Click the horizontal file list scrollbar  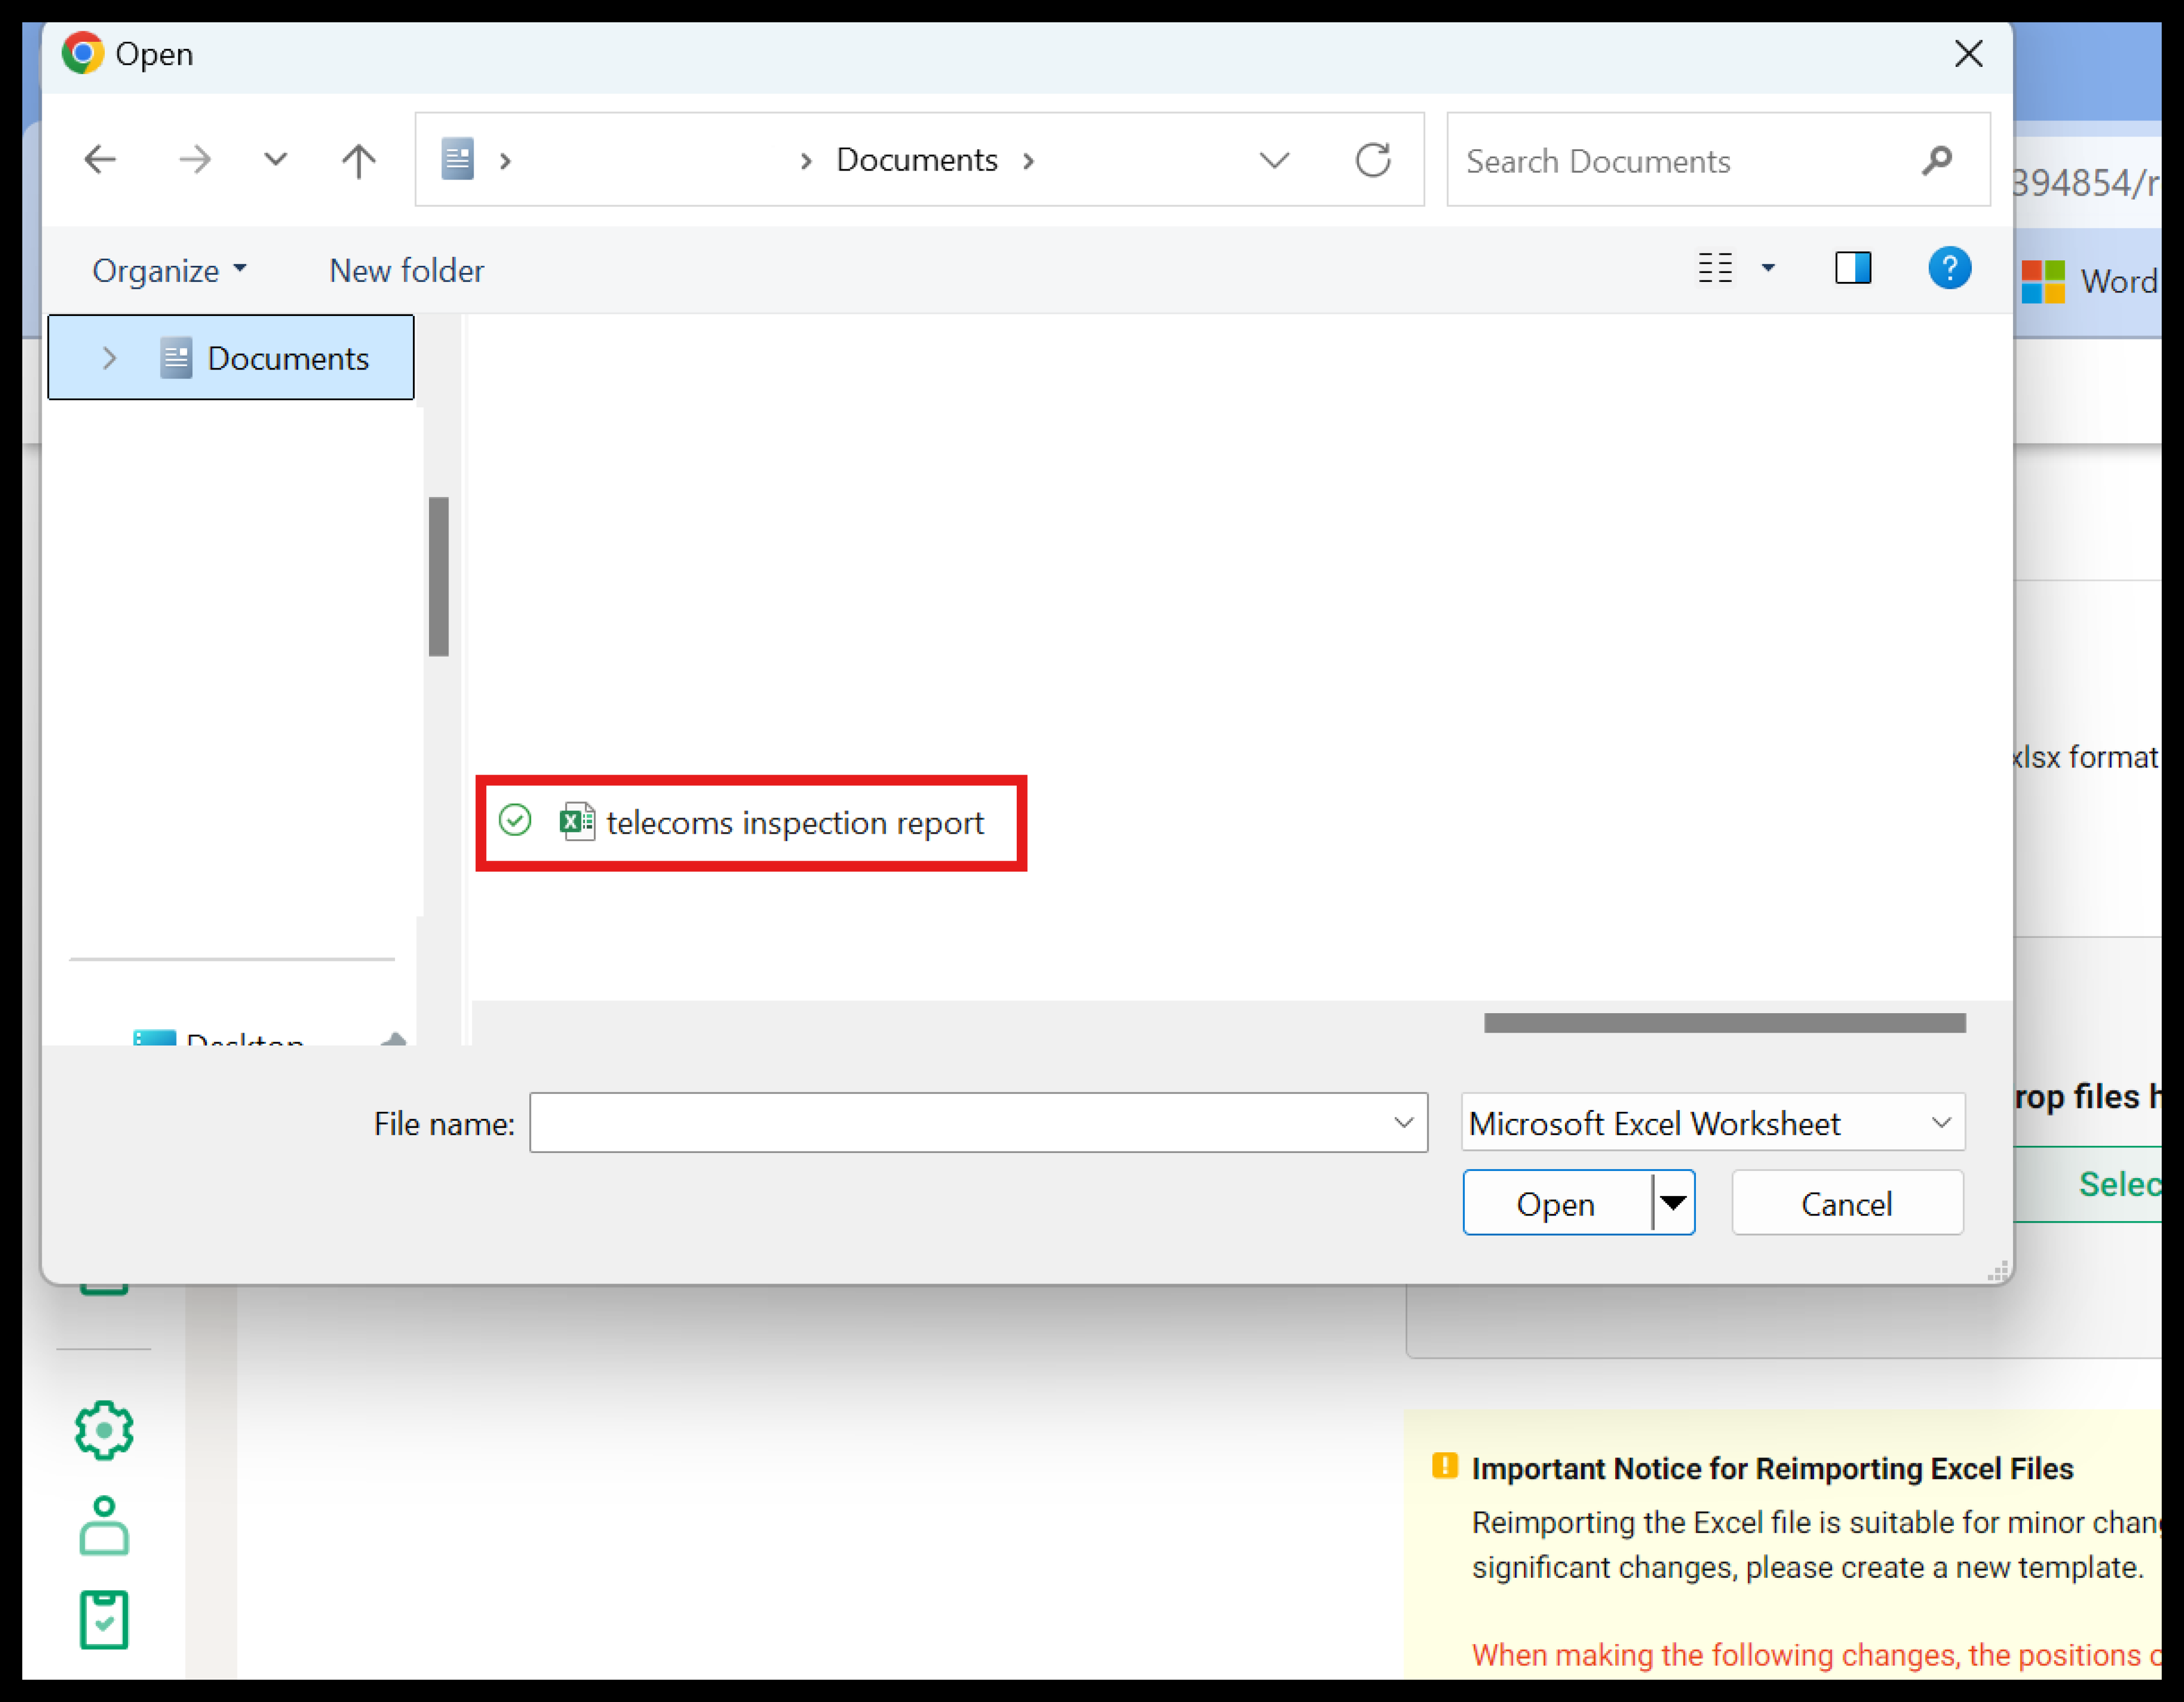click(1724, 1022)
